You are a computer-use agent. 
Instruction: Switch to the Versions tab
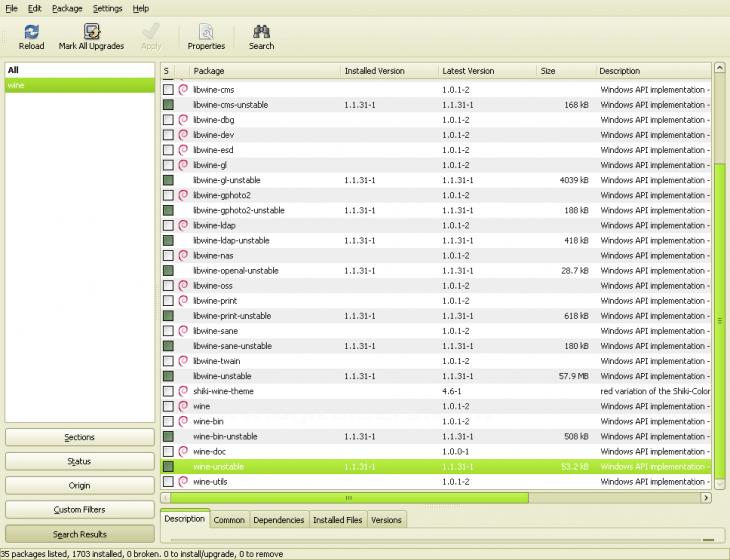[386, 520]
